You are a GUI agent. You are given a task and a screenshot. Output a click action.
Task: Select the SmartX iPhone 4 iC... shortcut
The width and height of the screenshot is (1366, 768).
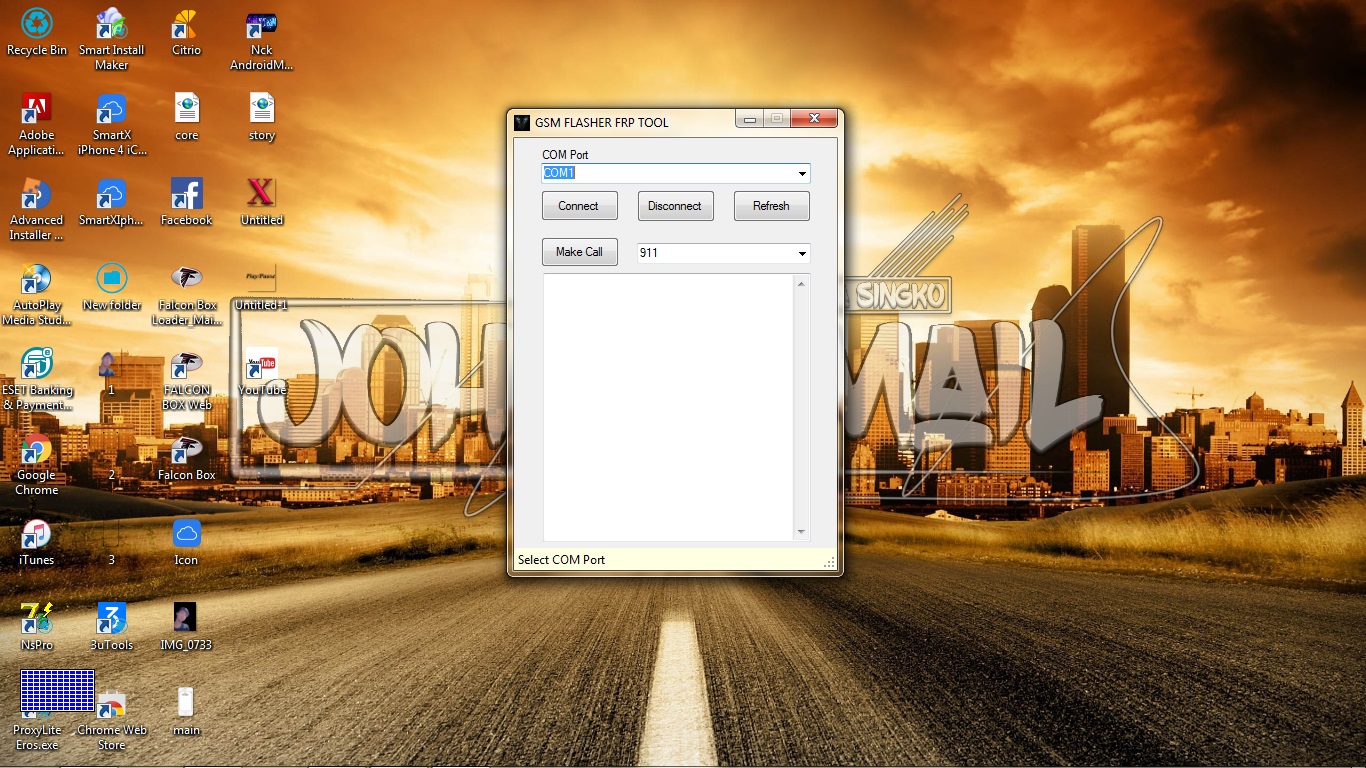[111, 124]
